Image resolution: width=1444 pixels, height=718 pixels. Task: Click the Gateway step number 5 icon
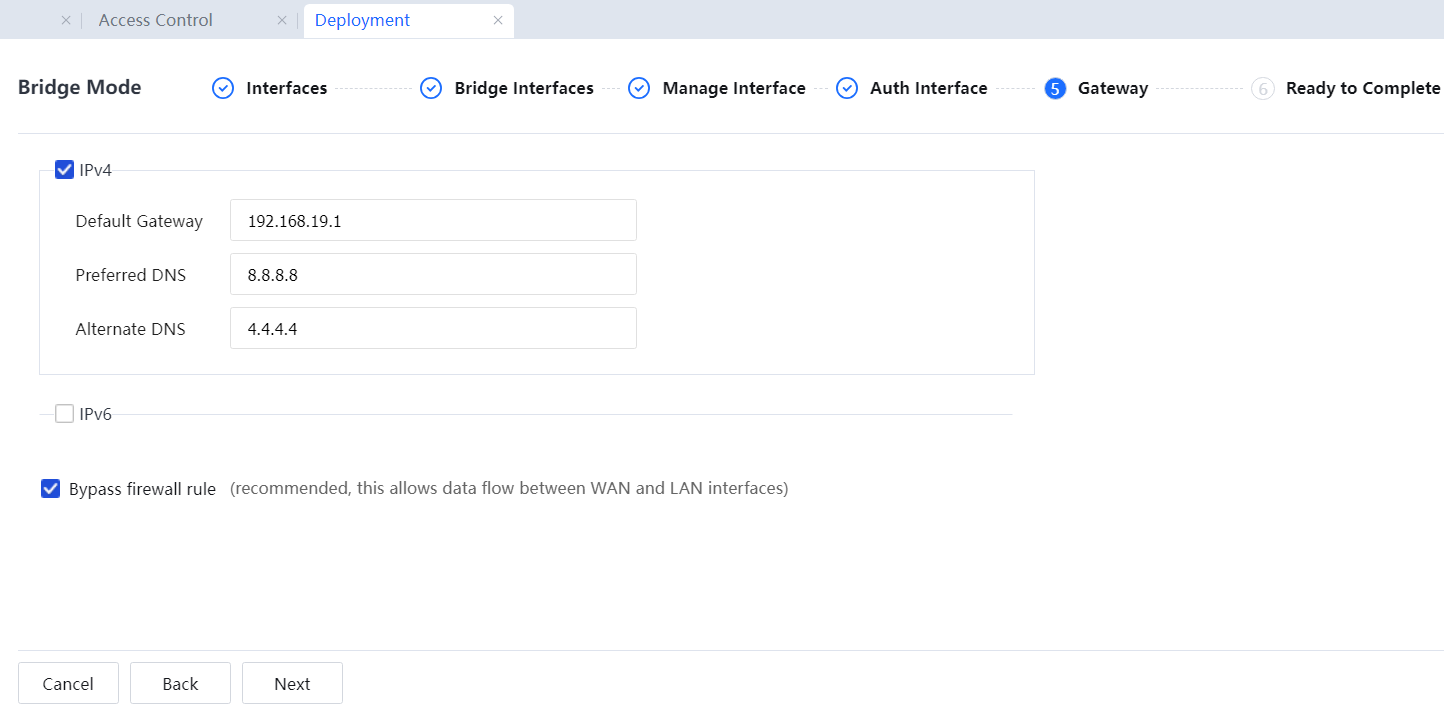coord(1054,88)
